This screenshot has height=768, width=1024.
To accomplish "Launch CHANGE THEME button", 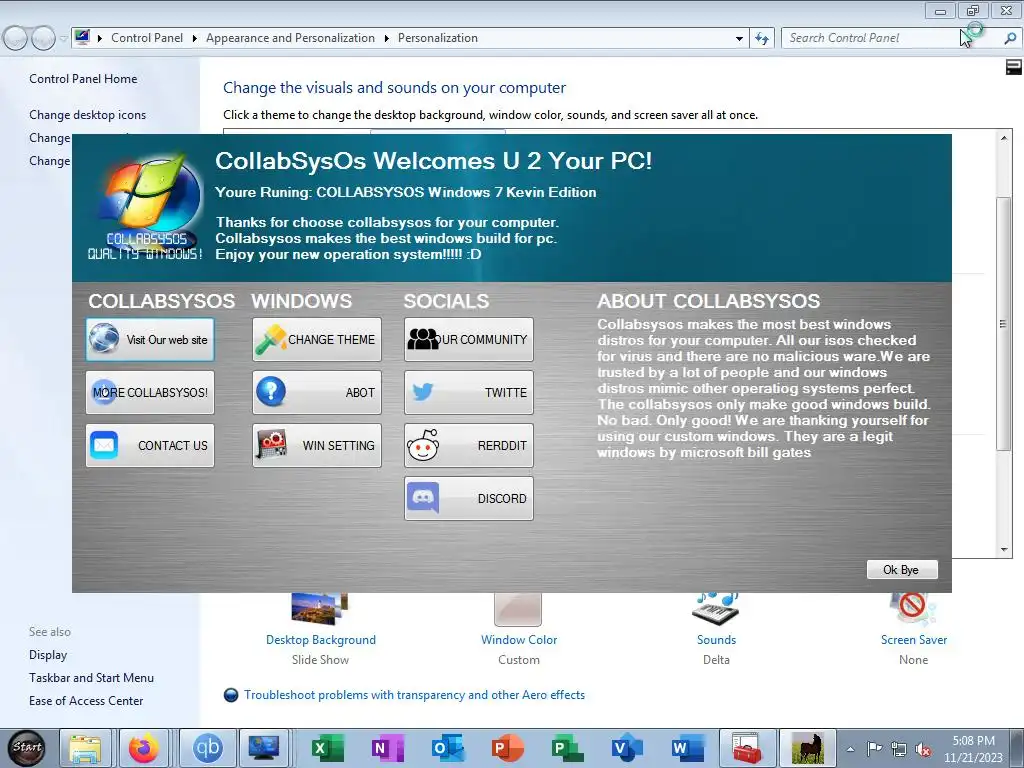I will 317,340.
